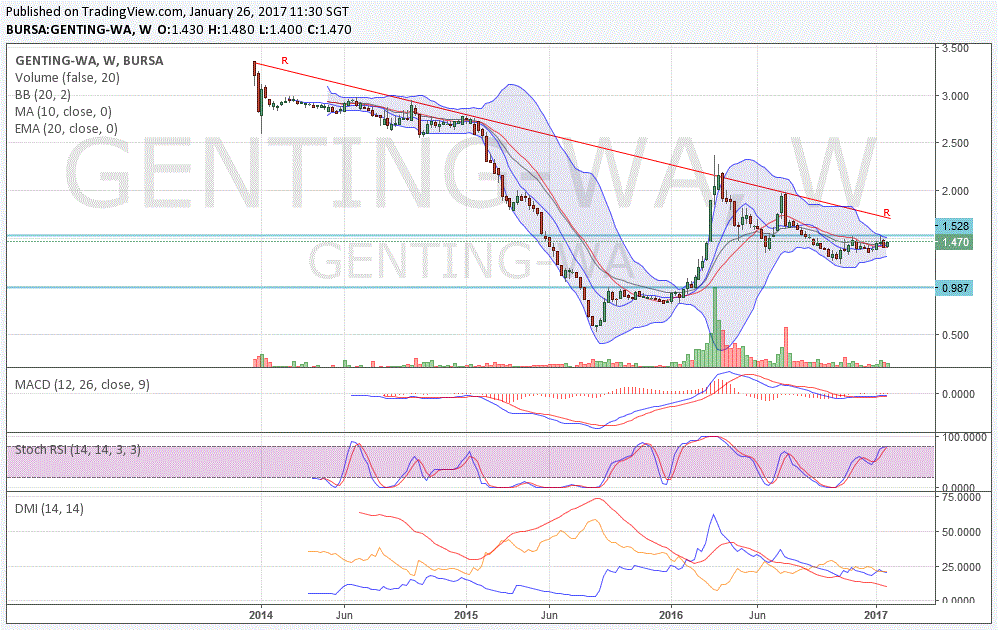Select the MA (10, close, 0) indicator label
998x630 pixels.
click(x=63, y=111)
